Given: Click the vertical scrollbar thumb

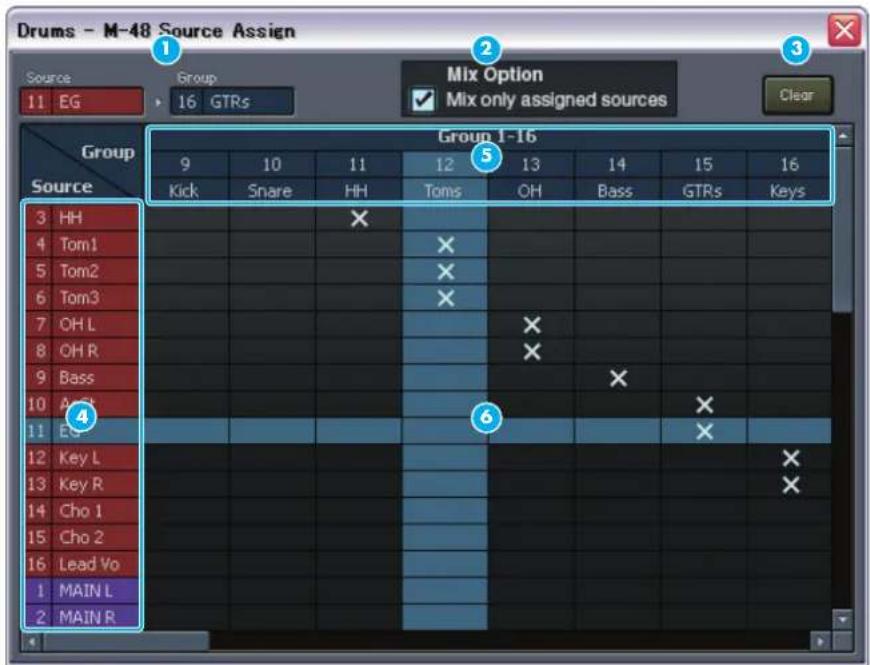Looking at the screenshot, I should (843, 229).
